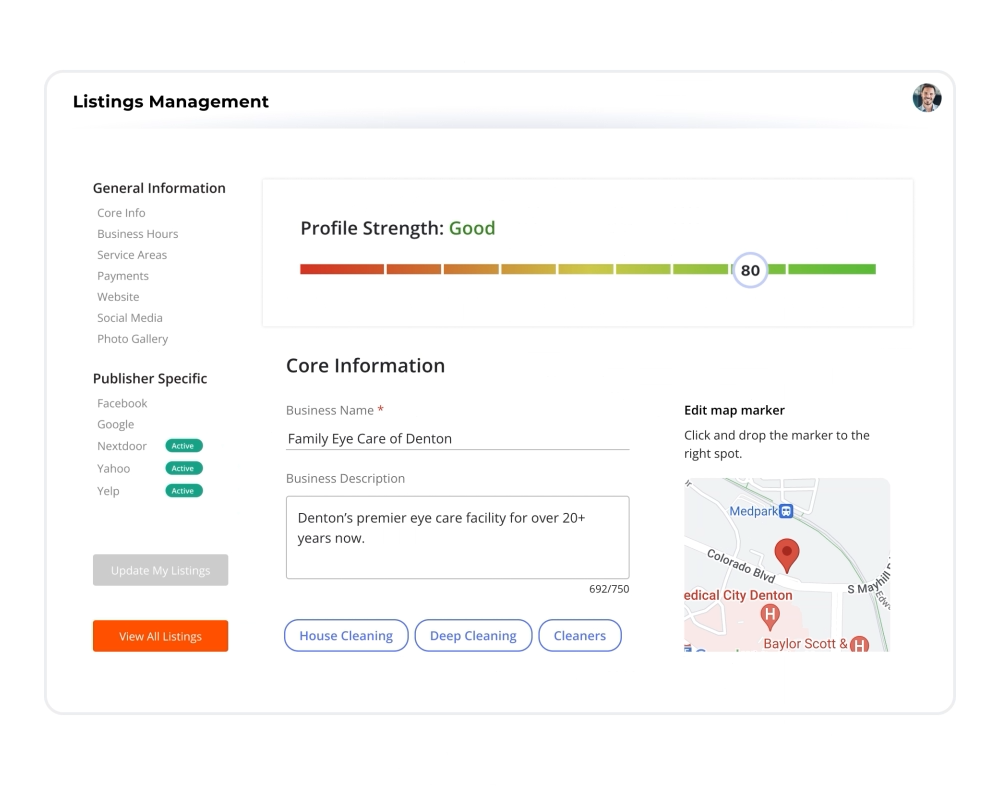Click the last green segment of strength bar
Viewport: 1000px width, 786px height.
[x=832, y=269]
